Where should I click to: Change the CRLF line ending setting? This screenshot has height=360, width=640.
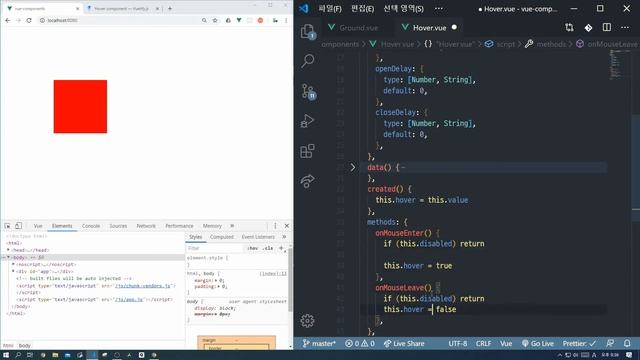coord(483,344)
